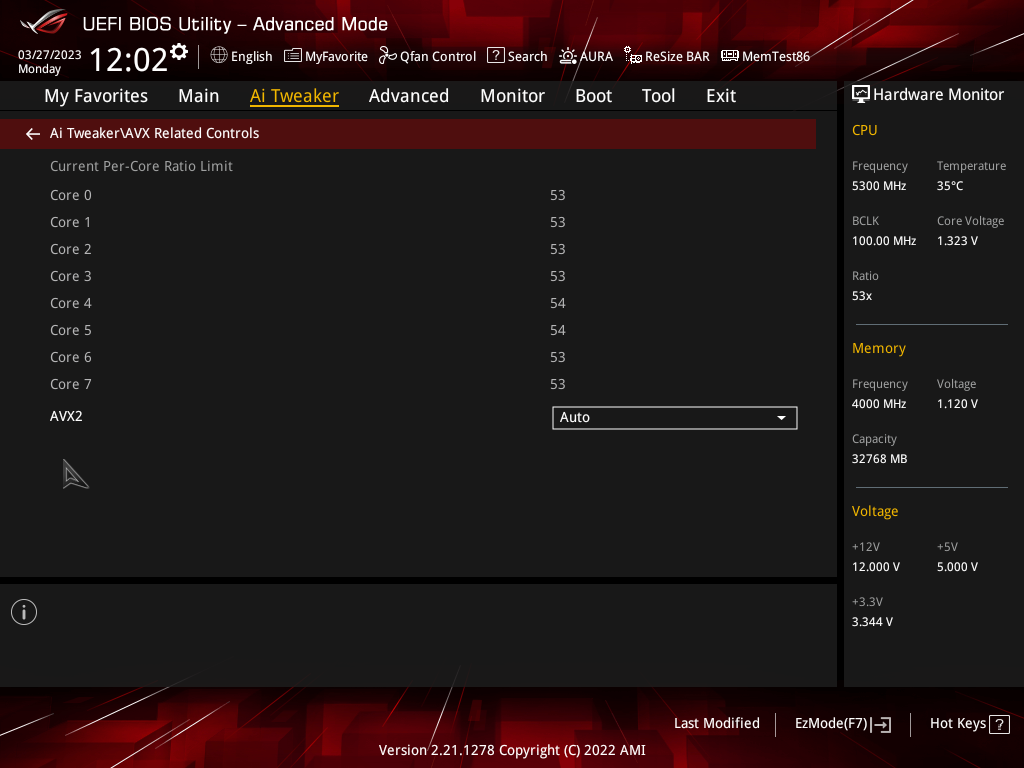Click the Ratio value 53x

tap(861, 296)
